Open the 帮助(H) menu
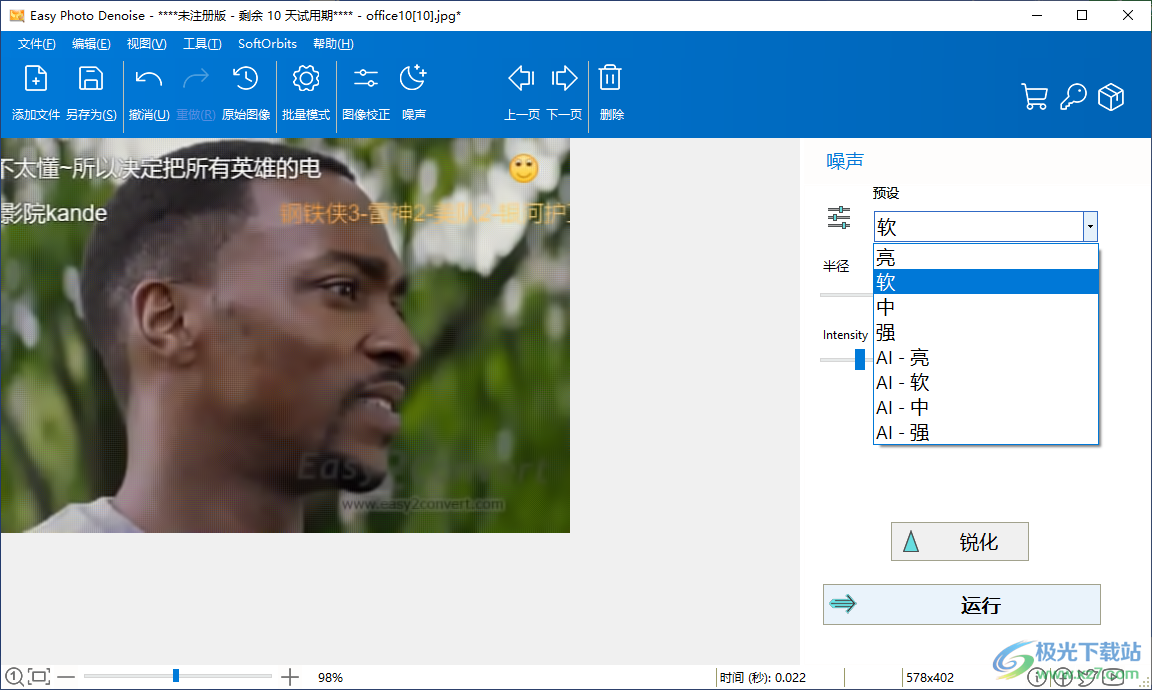 [333, 44]
